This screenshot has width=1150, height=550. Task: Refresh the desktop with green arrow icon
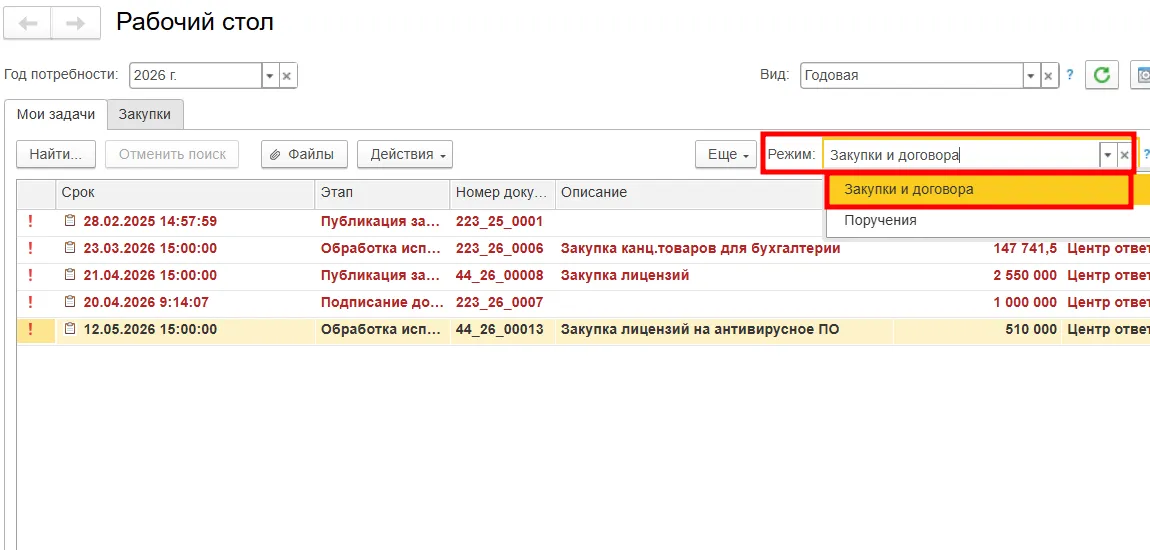pyautogui.click(x=1101, y=75)
